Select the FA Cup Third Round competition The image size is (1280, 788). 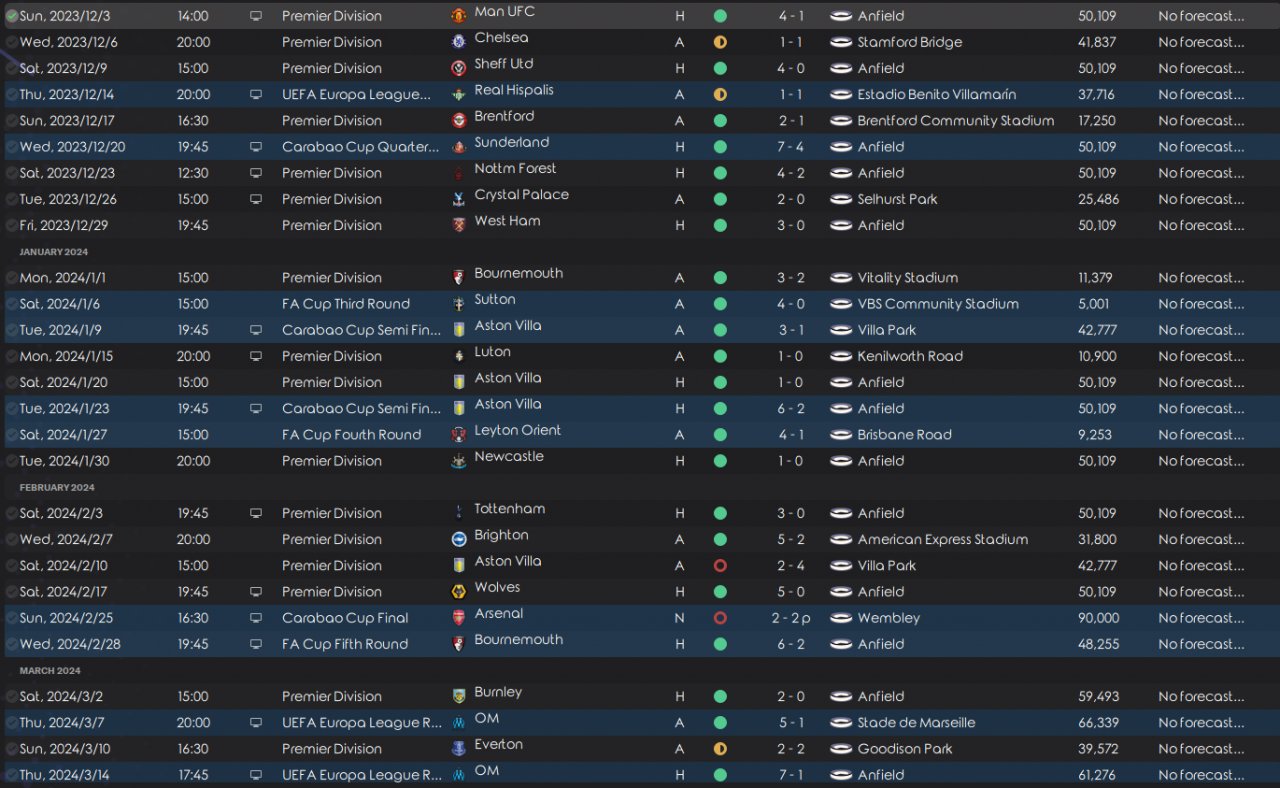[346, 304]
